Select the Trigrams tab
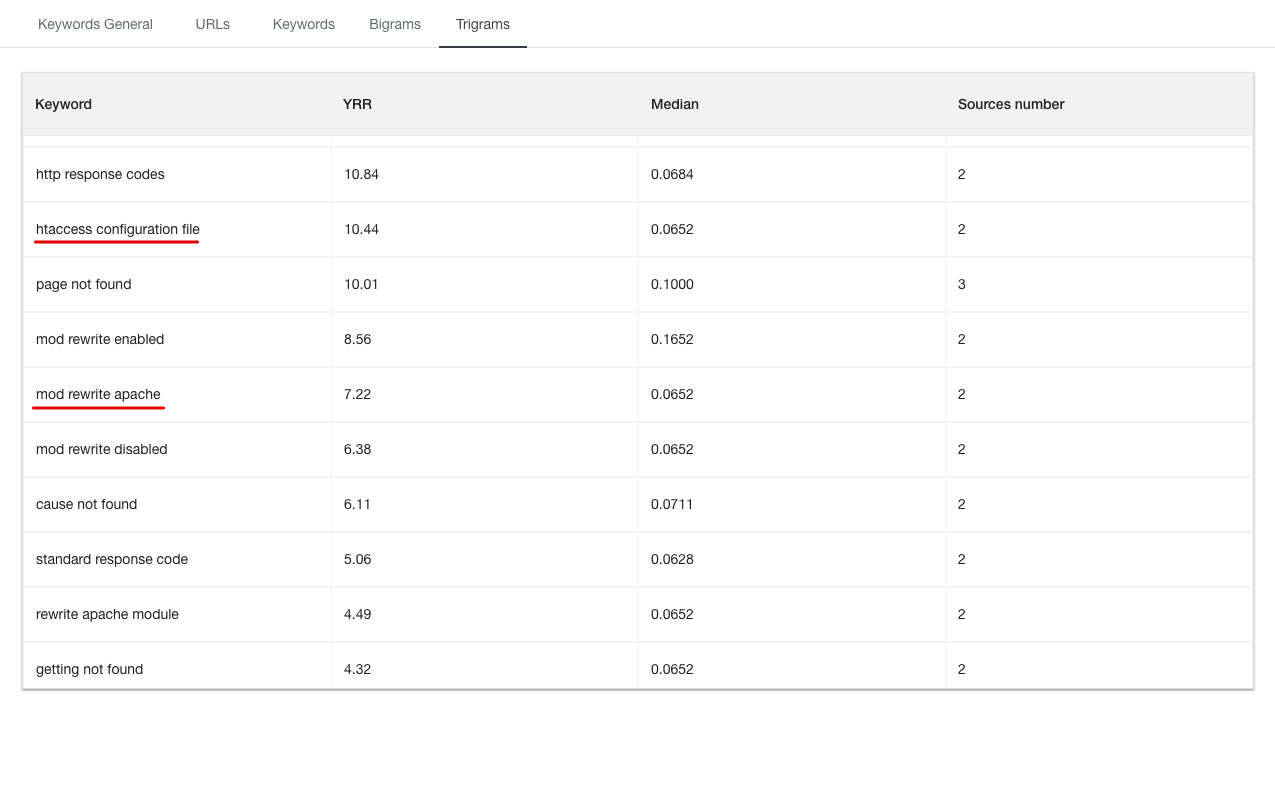 tap(483, 24)
